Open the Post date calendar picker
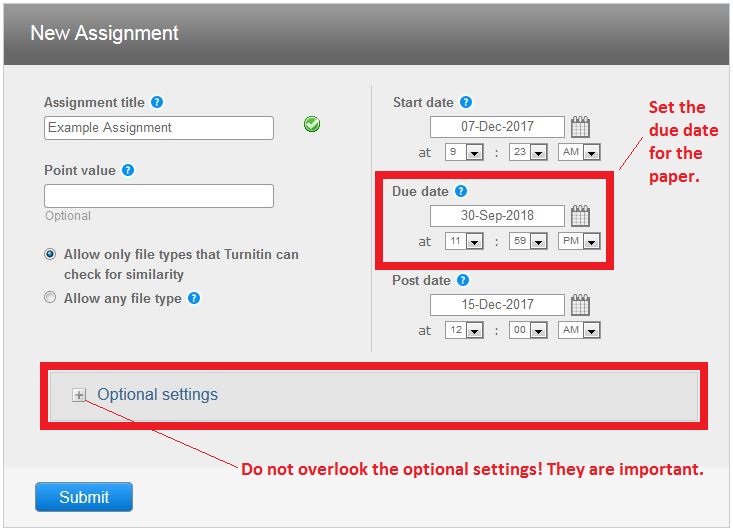This screenshot has height=531, width=733. click(x=580, y=305)
